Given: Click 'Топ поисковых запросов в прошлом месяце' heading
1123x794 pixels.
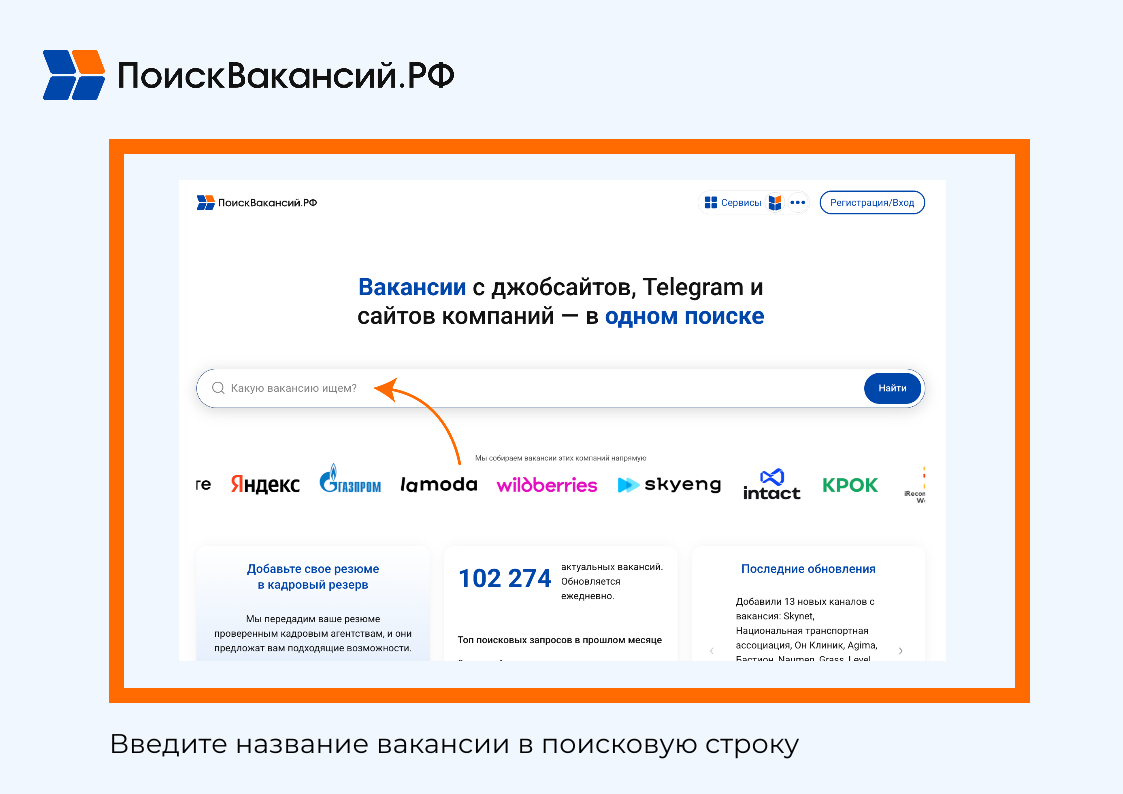Looking at the screenshot, I should tap(560, 640).
